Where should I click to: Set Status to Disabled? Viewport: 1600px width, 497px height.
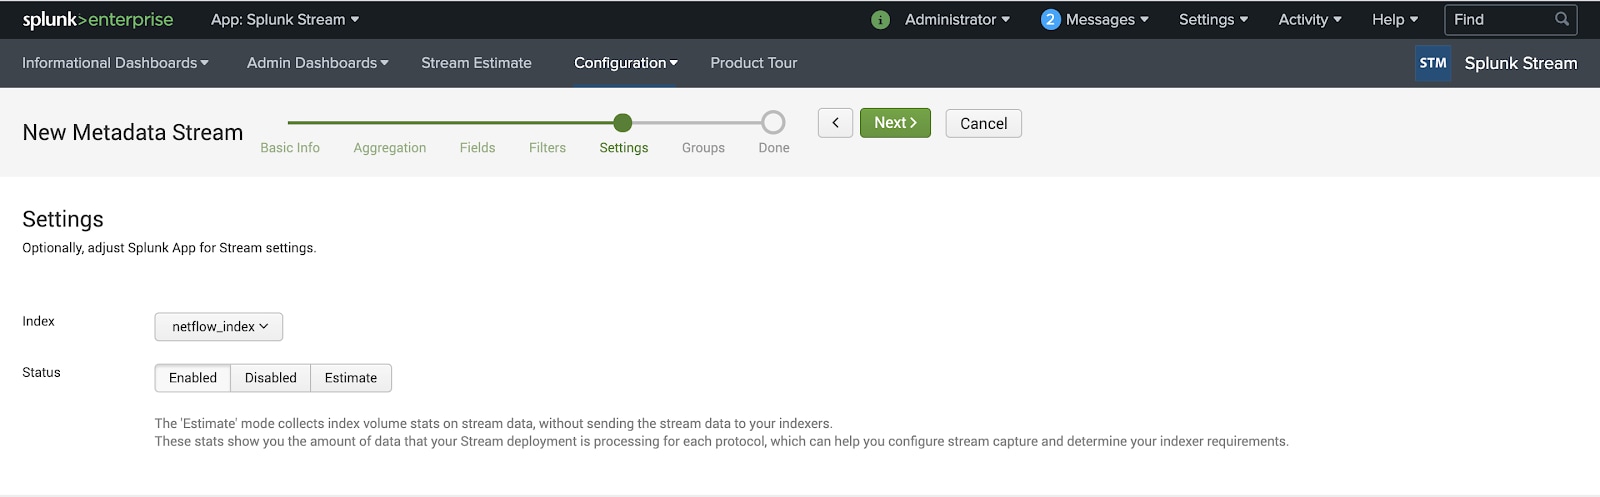[271, 378]
